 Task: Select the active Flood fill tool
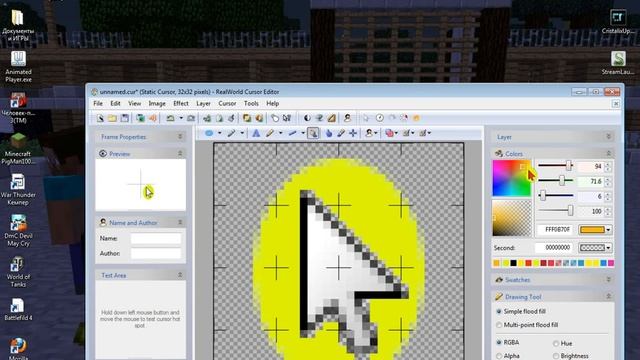tap(313, 133)
